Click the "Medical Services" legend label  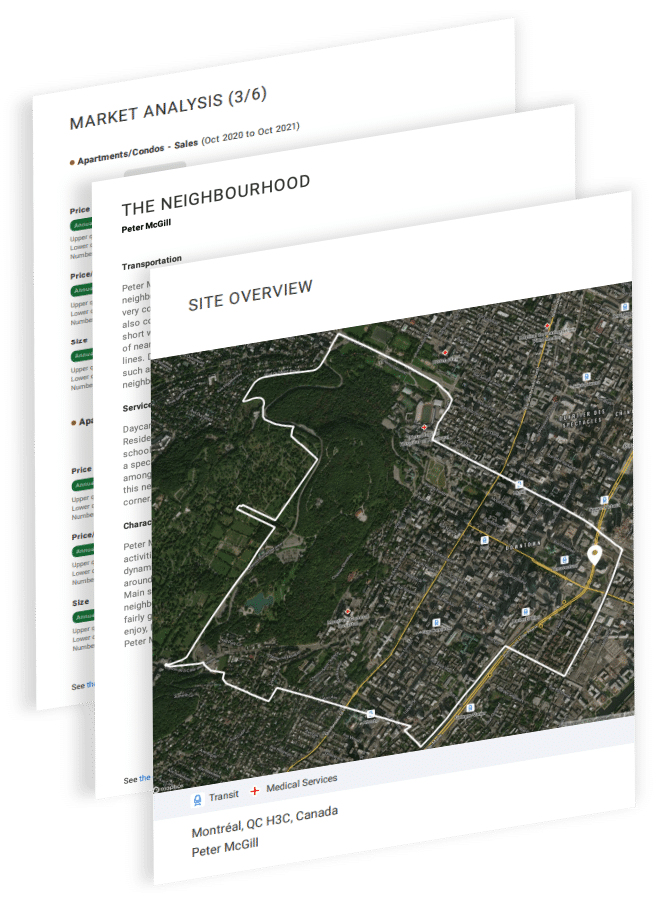click(x=301, y=783)
